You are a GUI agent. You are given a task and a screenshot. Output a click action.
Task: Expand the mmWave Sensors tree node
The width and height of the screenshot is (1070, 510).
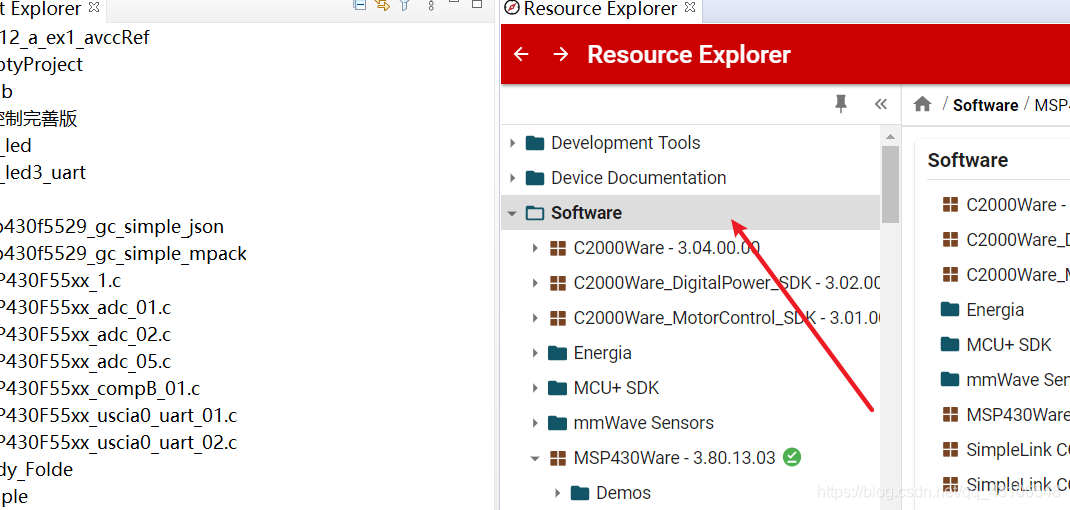pyautogui.click(x=535, y=423)
